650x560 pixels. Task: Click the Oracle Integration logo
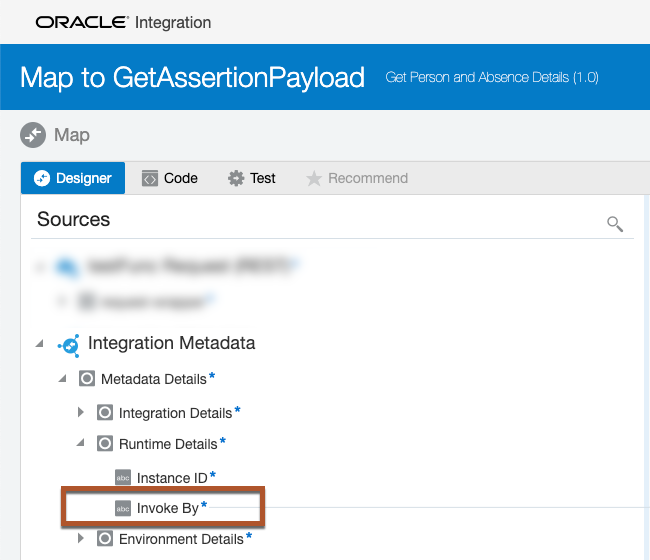pyautogui.click(x=123, y=22)
